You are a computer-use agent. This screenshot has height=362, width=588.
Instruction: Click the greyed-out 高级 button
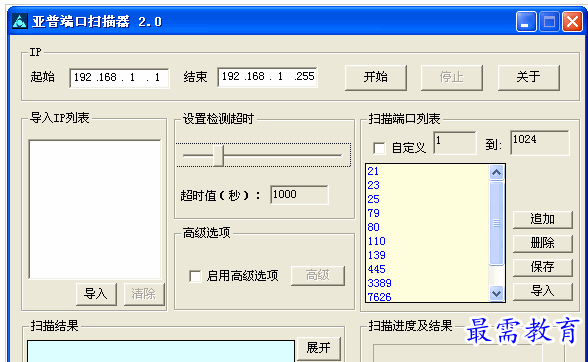(318, 276)
